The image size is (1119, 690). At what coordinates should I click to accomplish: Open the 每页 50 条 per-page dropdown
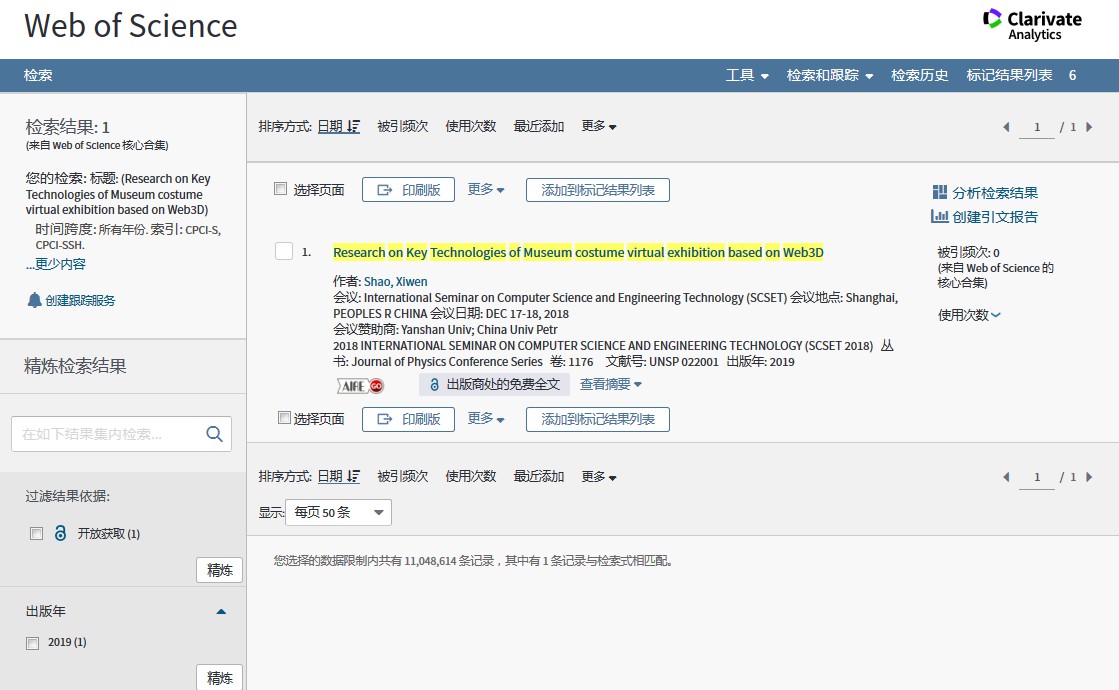pos(338,512)
